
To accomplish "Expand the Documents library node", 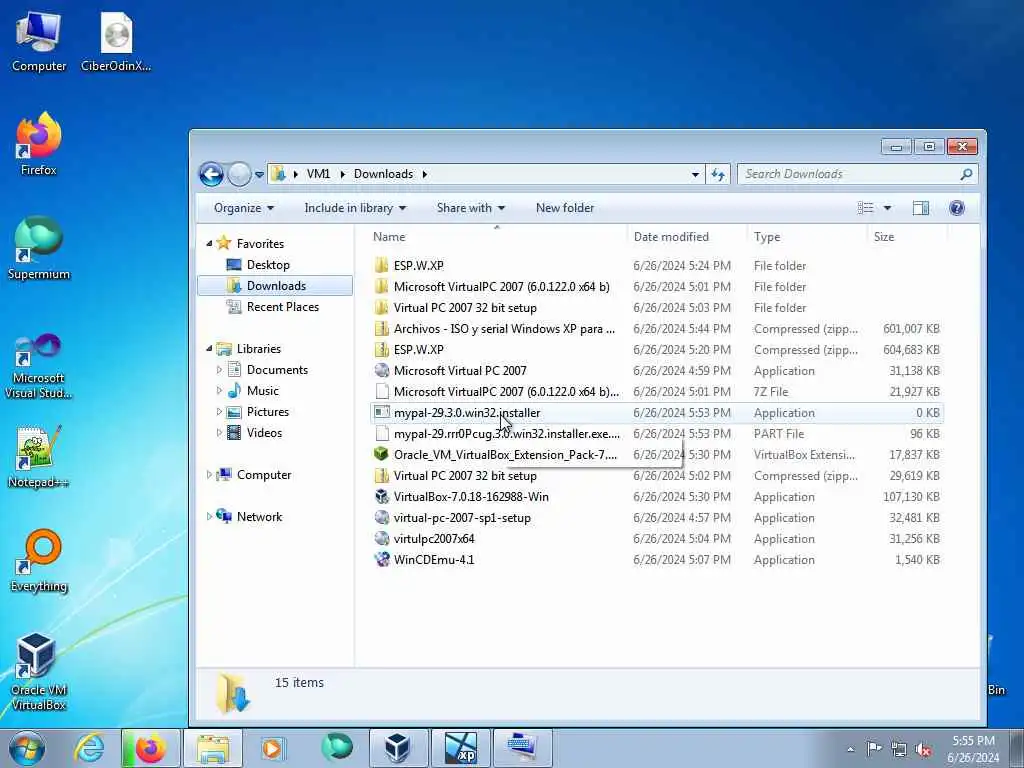I will (x=219, y=370).
